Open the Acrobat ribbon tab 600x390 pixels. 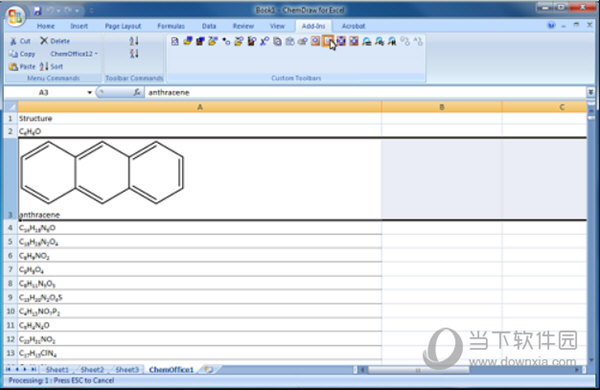(353, 26)
